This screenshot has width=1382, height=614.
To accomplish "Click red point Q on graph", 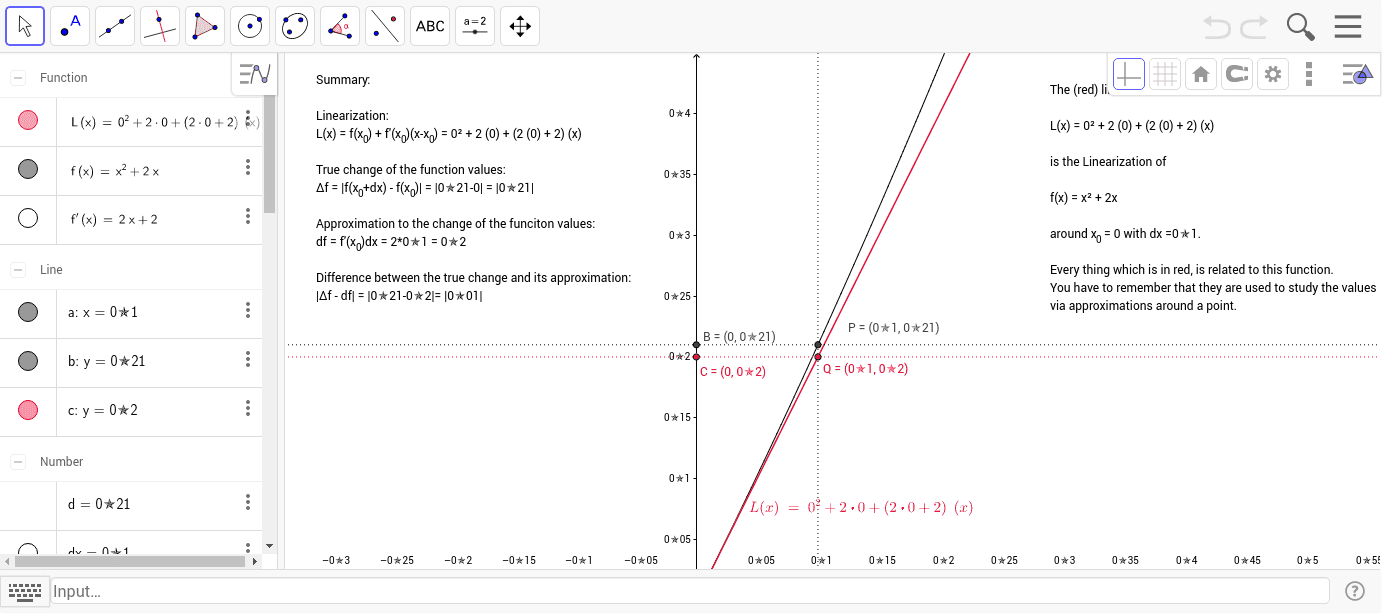I will tap(818, 357).
